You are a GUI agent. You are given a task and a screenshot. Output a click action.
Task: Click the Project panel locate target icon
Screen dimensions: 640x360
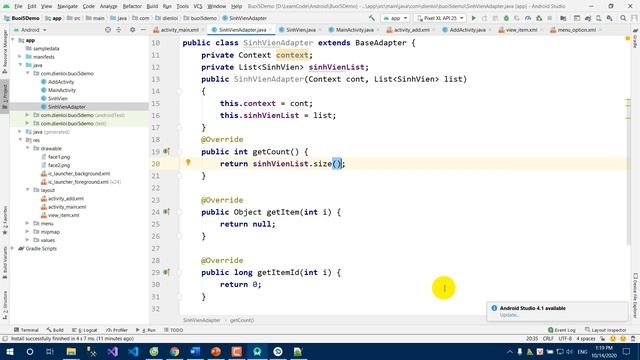coord(108,30)
